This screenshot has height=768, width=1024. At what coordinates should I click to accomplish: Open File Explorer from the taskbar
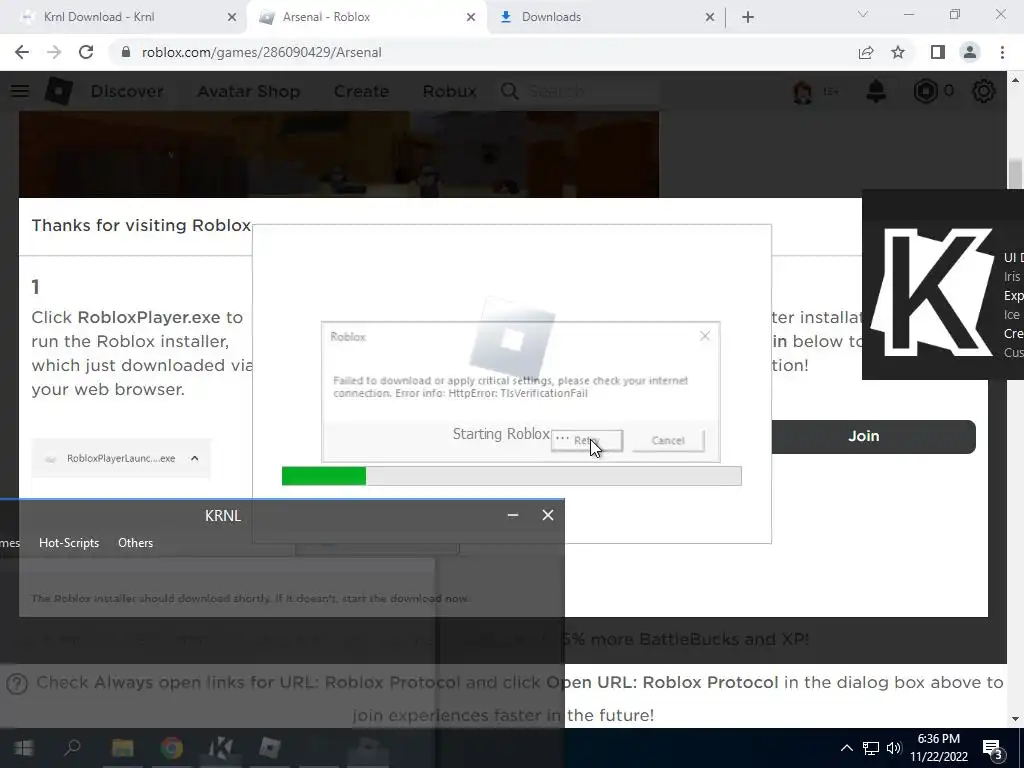pos(122,748)
